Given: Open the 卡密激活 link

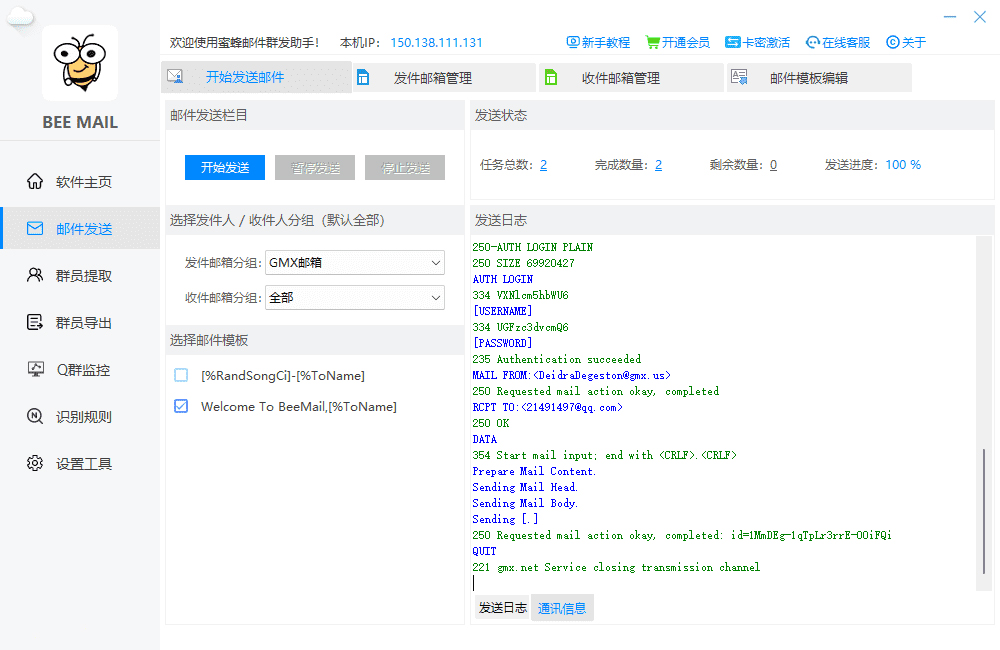Looking at the screenshot, I should (x=758, y=42).
